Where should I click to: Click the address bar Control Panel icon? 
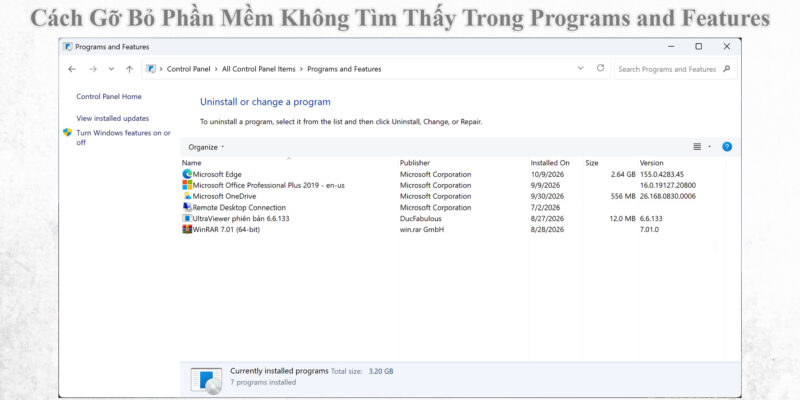point(151,69)
